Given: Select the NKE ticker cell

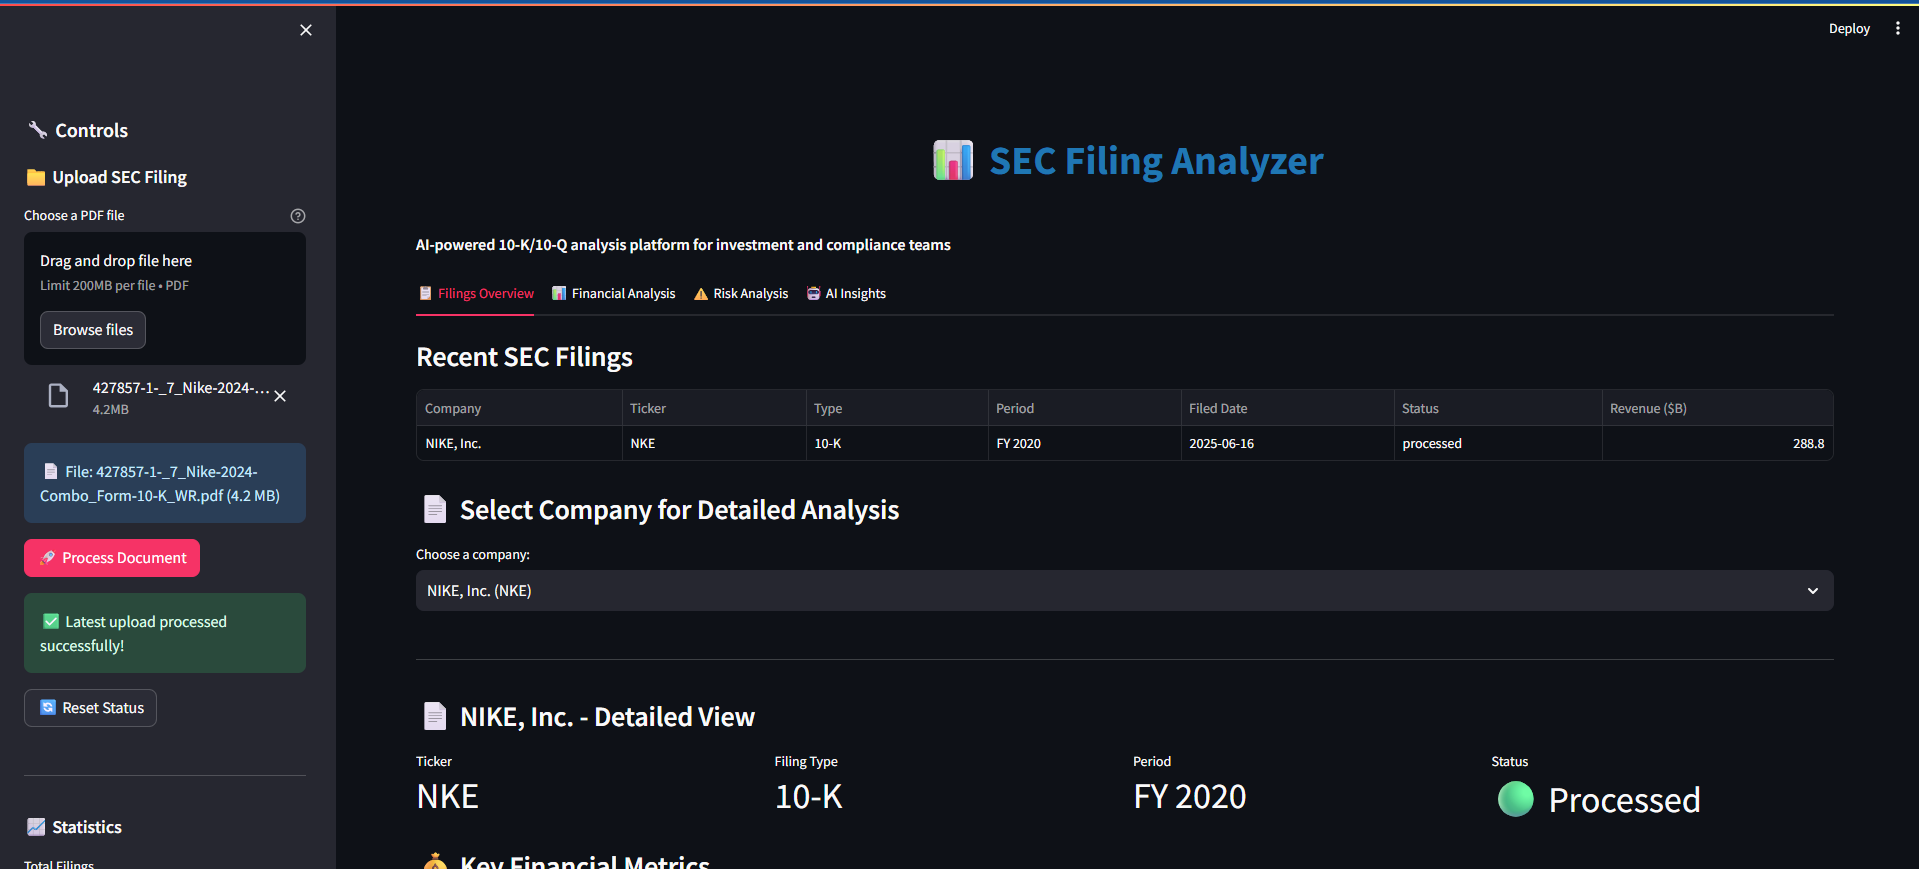Looking at the screenshot, I should point(714,444).
